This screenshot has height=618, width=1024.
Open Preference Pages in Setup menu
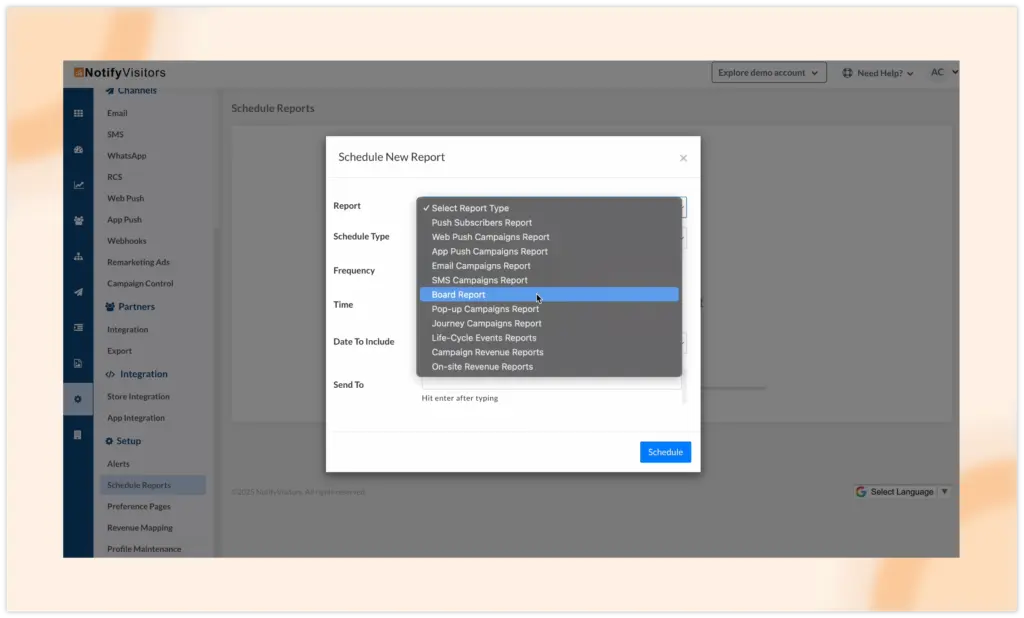tap(139, 507)
